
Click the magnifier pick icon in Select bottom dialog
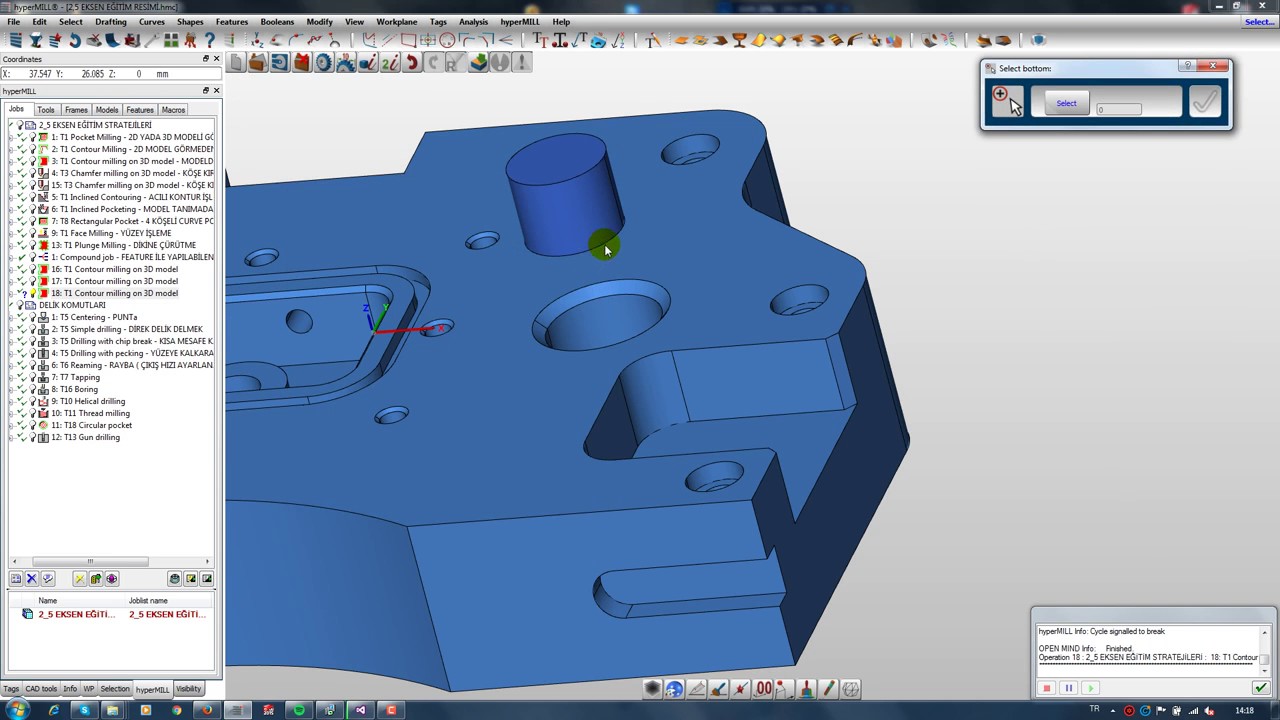pyautogui.click(x=1006, y=101)
